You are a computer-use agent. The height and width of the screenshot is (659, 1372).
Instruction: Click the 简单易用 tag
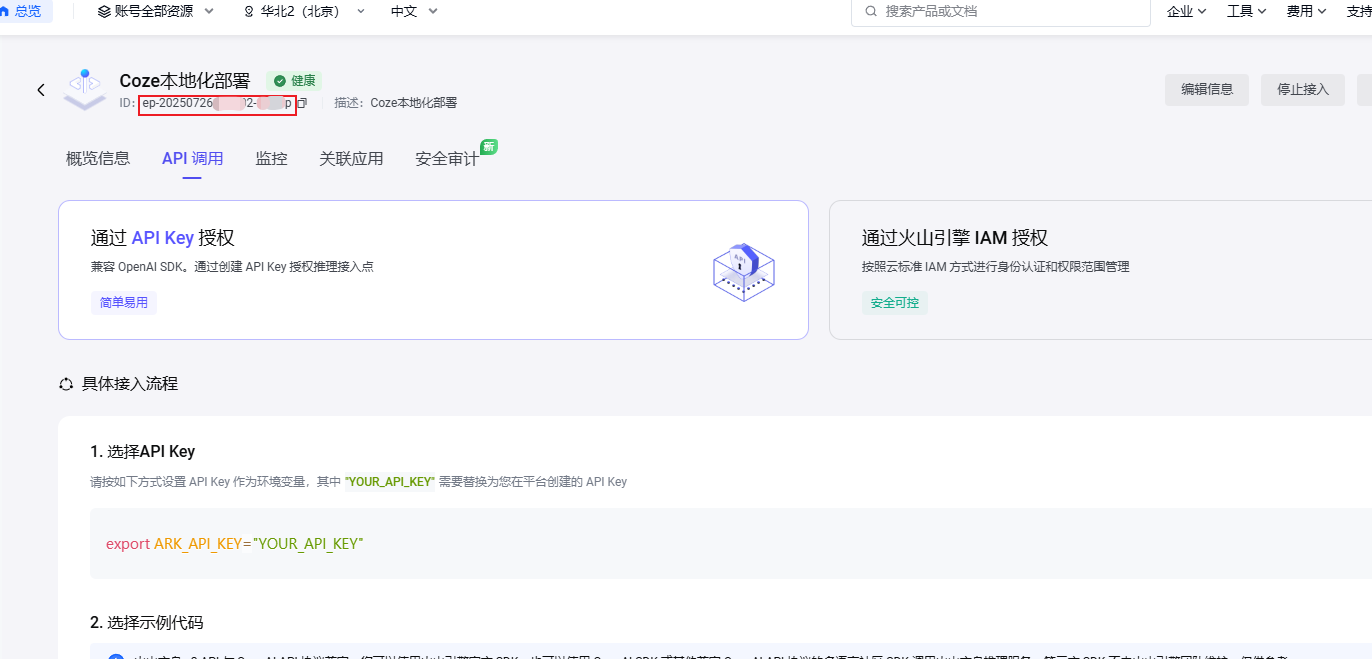[x=124, y=302]
